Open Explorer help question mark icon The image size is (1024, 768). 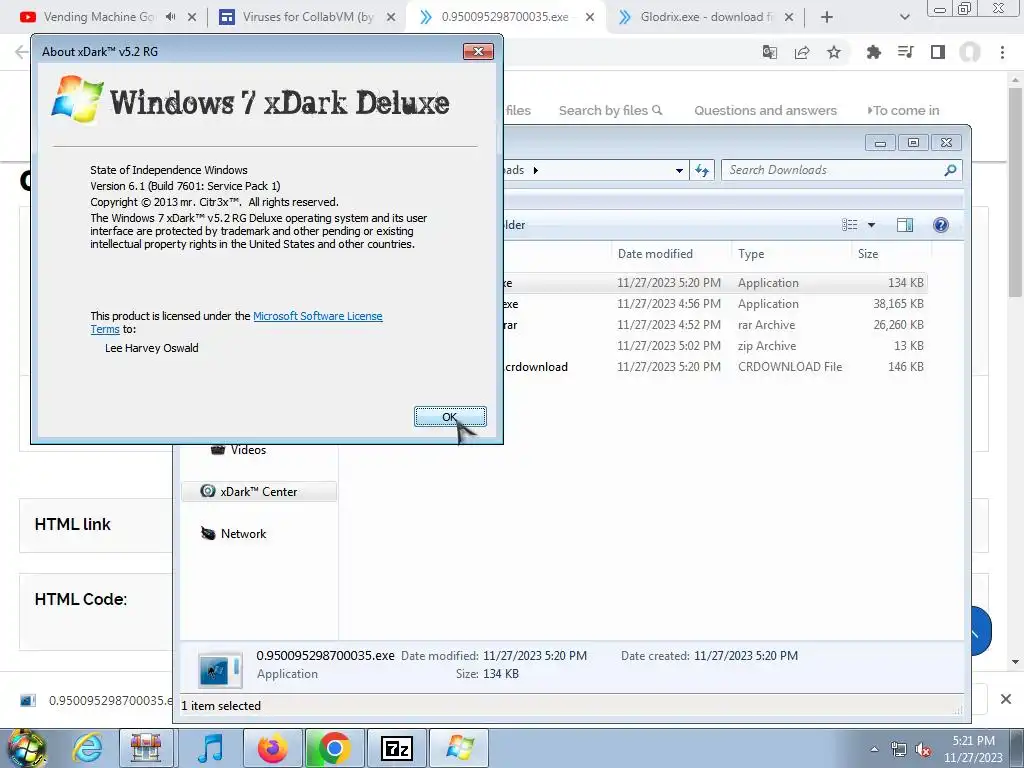[x=940, y=225]
